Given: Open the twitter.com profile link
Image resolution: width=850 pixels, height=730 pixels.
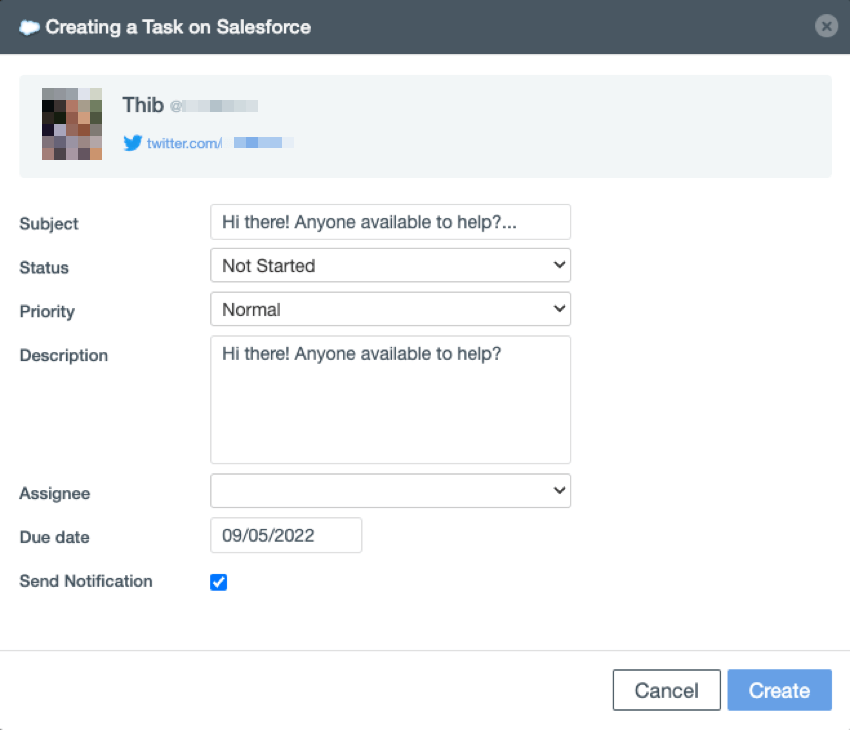Looking at the screenshot, I should point(185,143).
